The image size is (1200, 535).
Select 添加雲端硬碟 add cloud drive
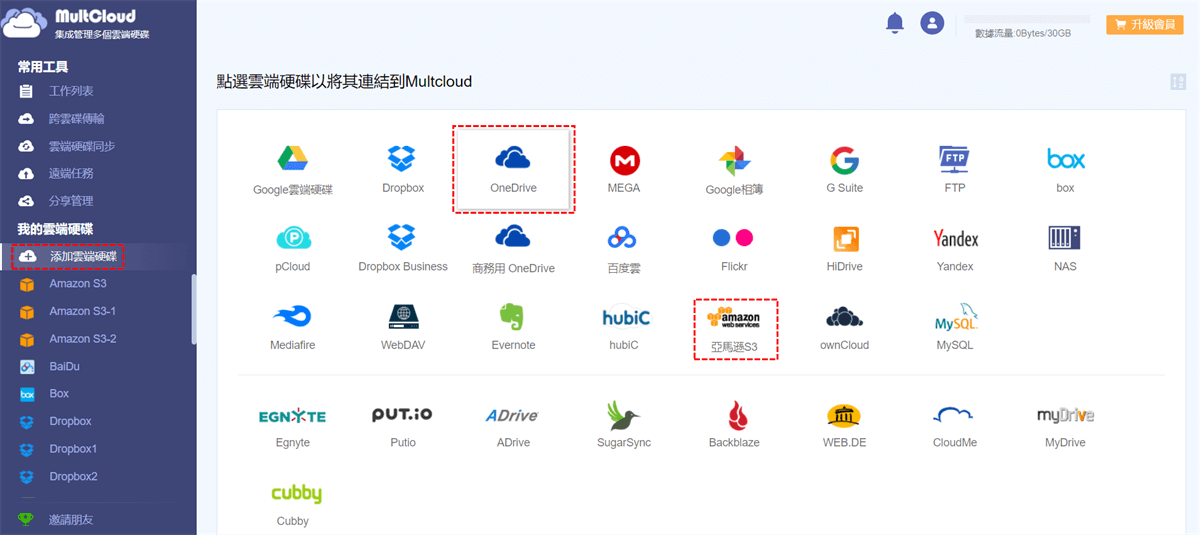tap(82, 256)
